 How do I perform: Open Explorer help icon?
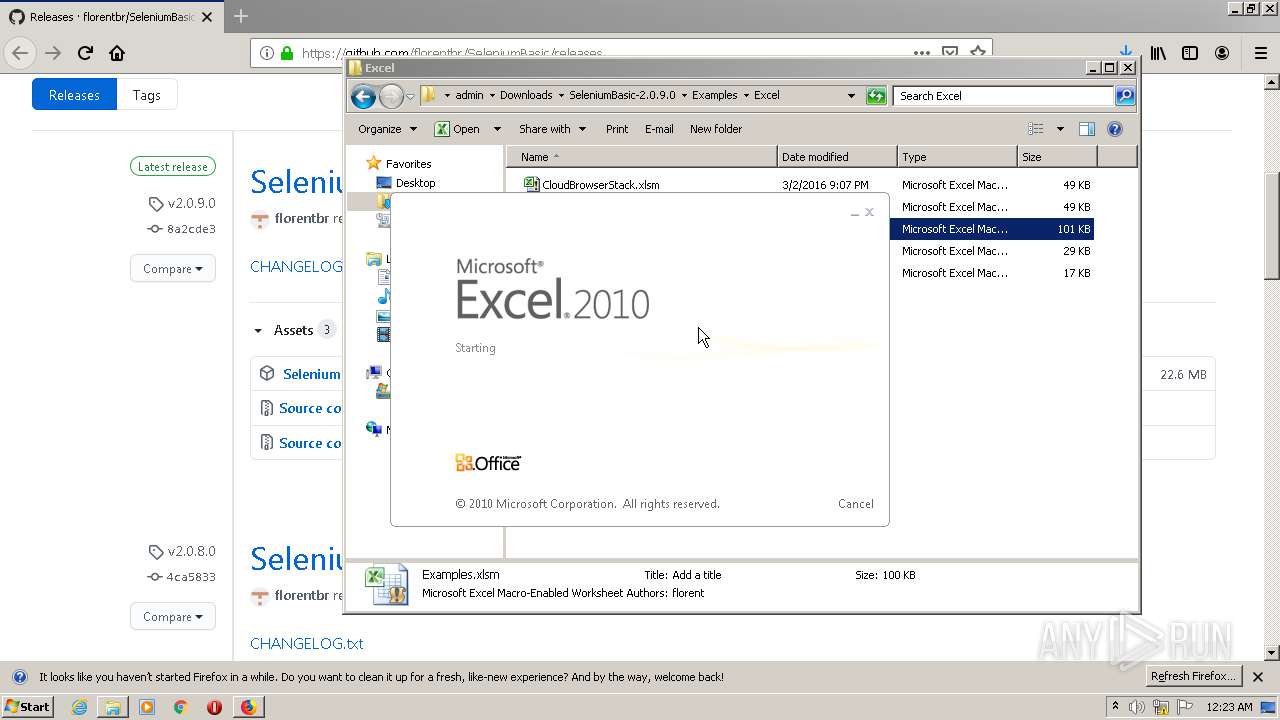pos(1115,129)
